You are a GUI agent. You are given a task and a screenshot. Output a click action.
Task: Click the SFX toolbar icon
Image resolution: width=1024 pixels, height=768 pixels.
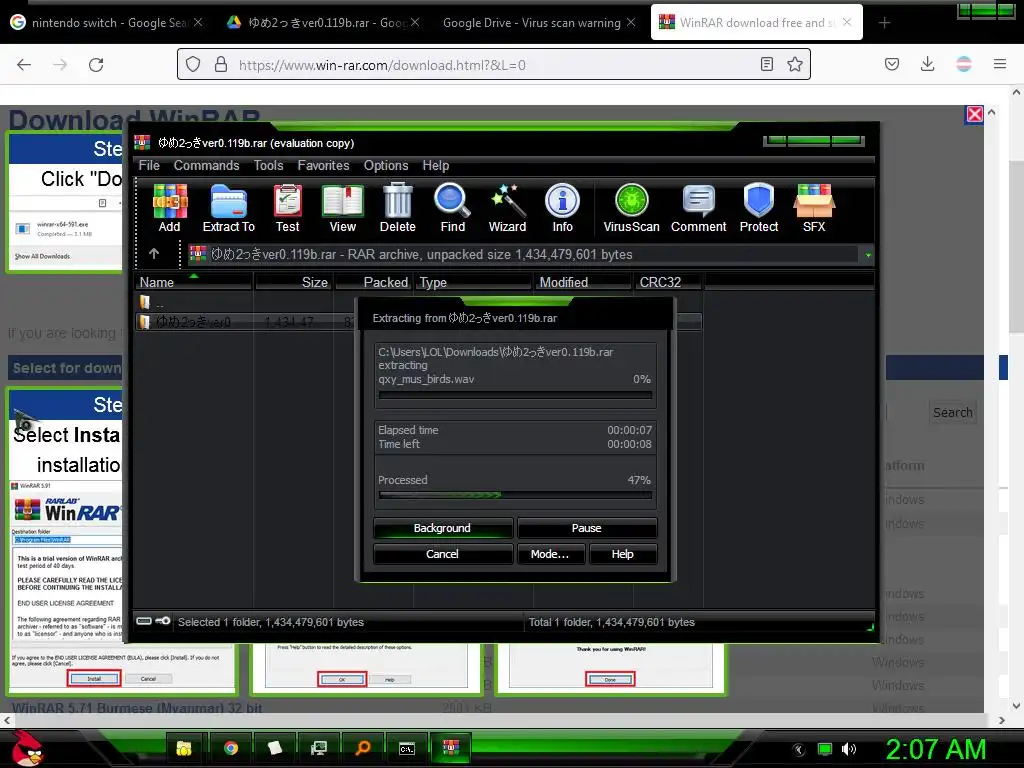point(814,208)
